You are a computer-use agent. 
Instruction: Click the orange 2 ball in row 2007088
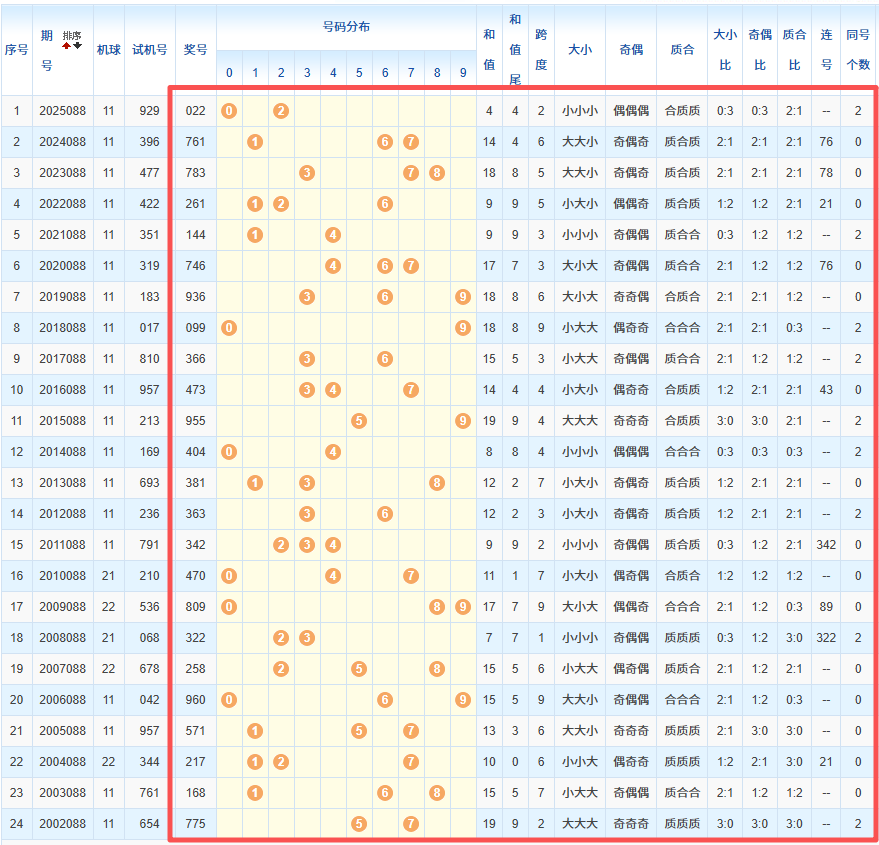(281, 669)
